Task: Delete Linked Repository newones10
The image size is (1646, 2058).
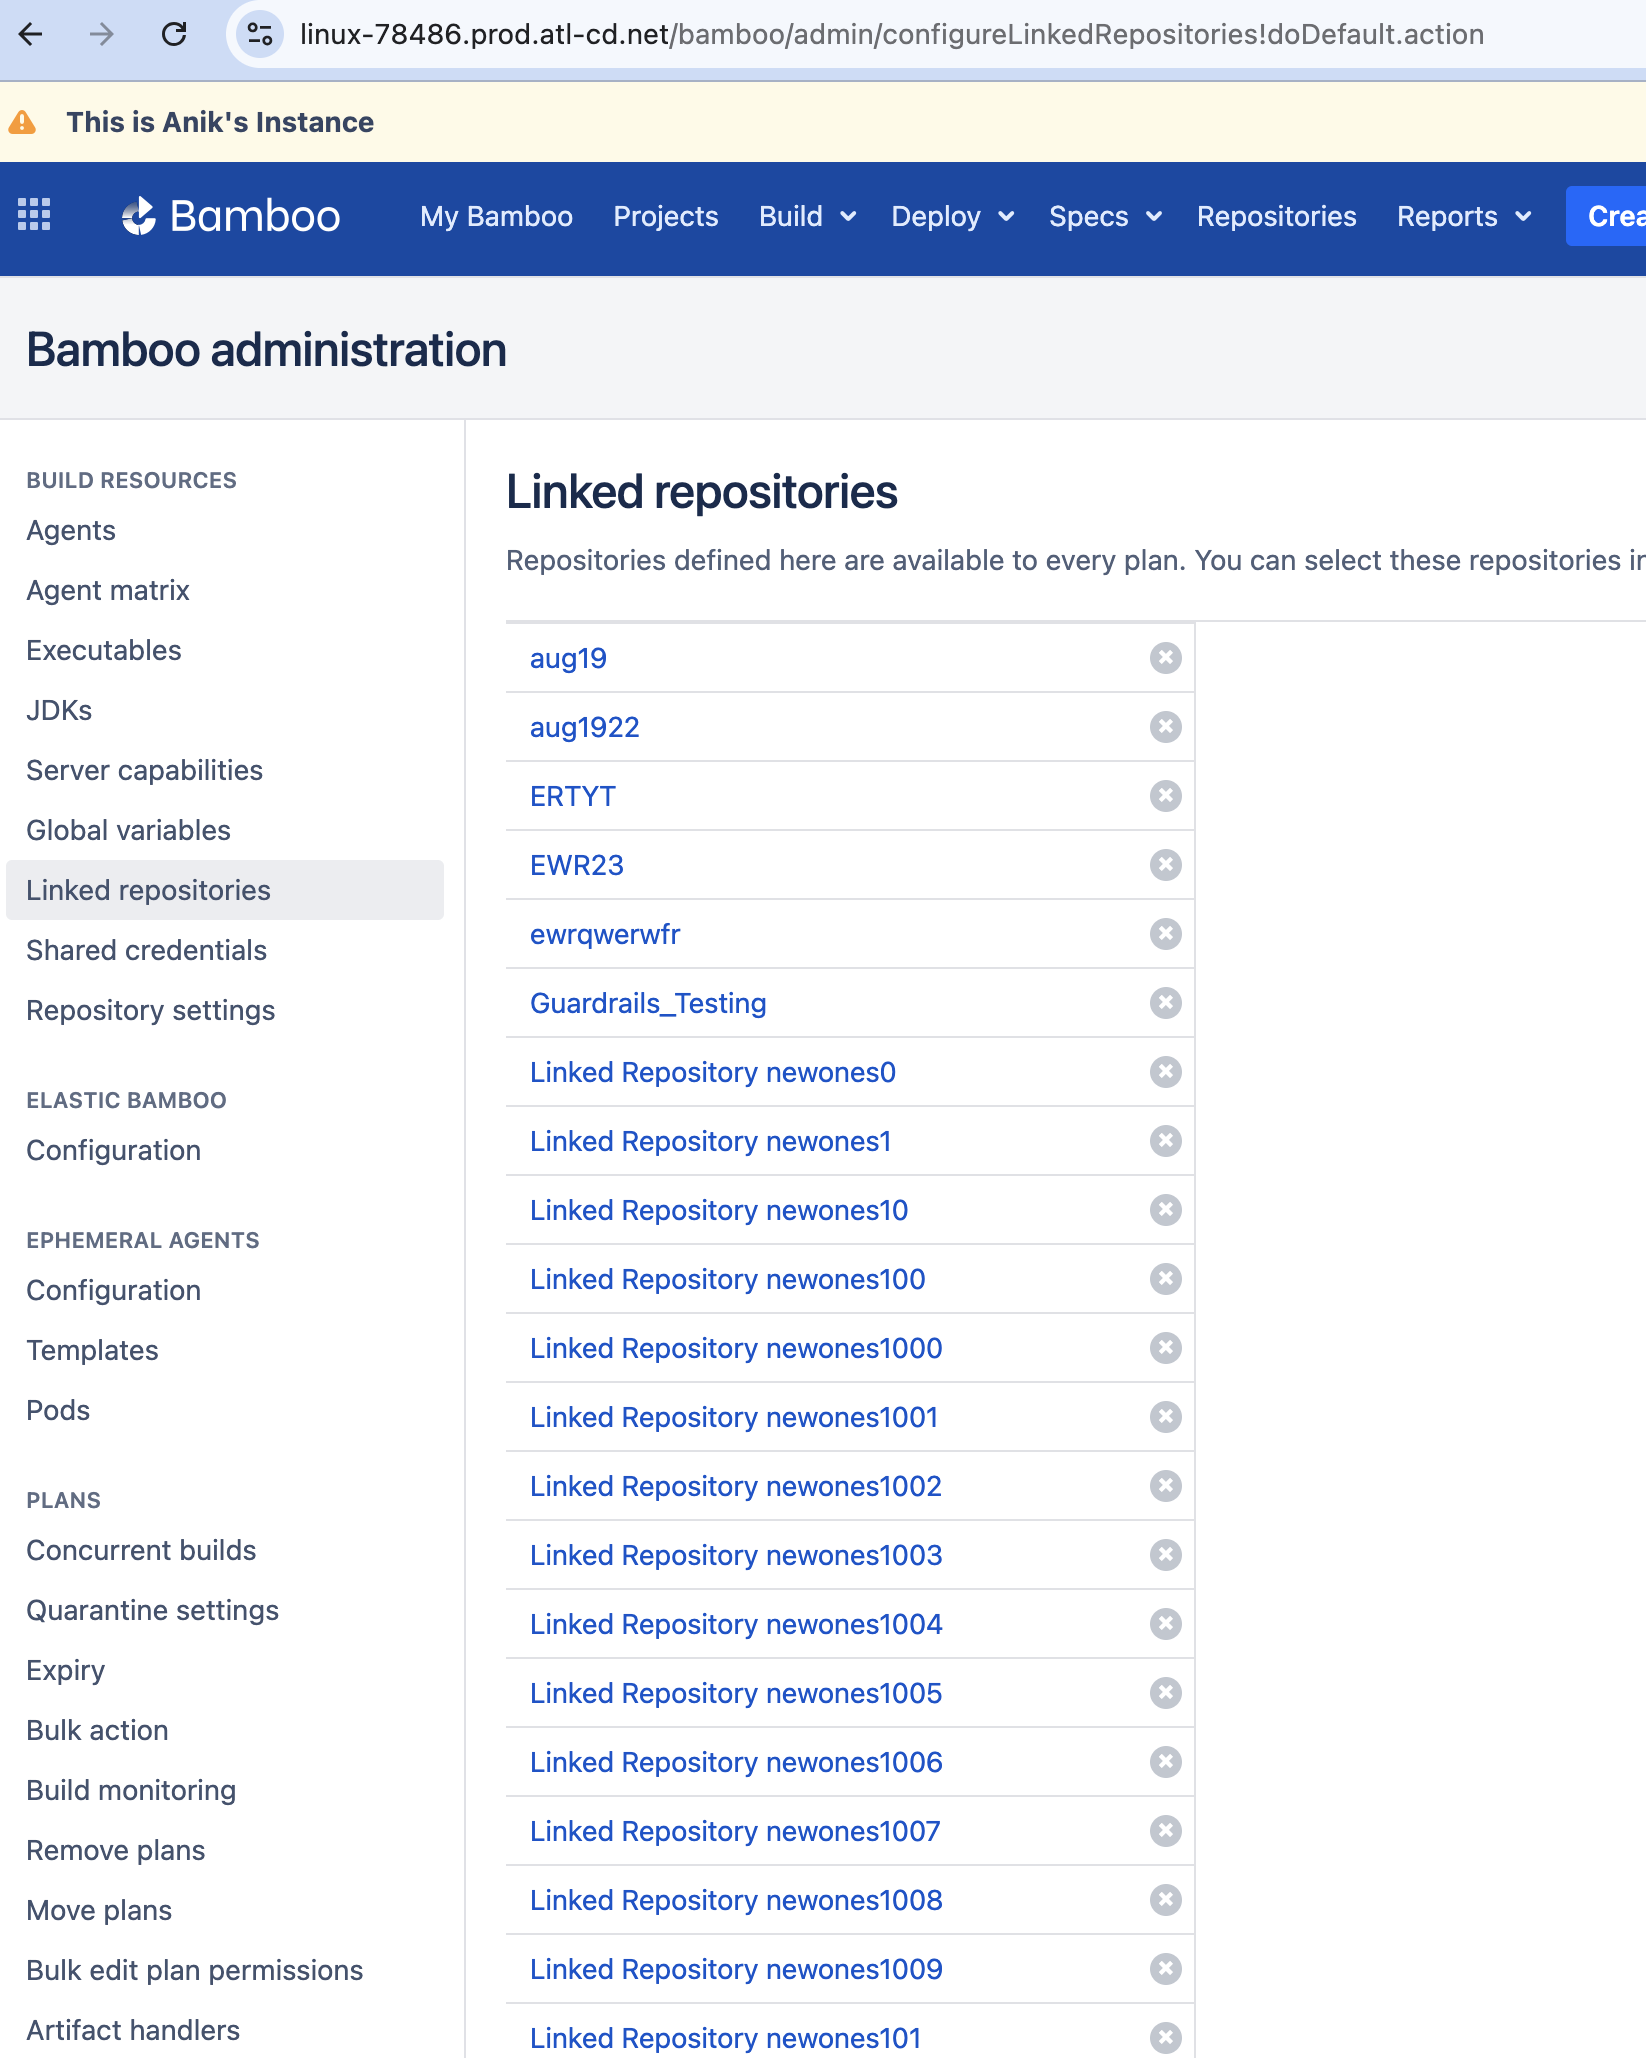Action: pos(1165,1210)
